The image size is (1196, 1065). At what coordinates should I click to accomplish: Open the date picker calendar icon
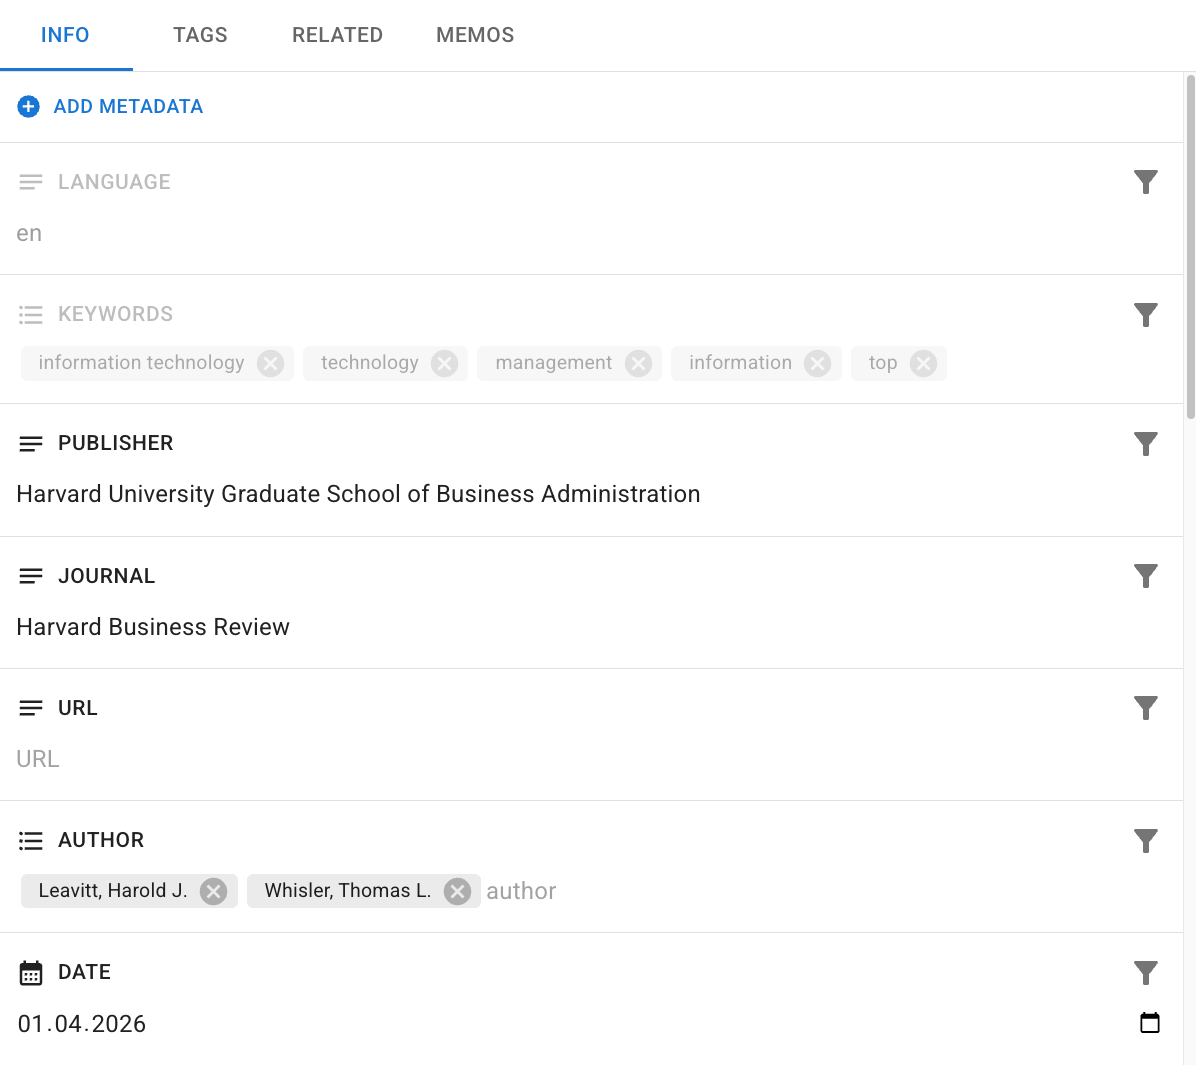coord(1149,1022)
